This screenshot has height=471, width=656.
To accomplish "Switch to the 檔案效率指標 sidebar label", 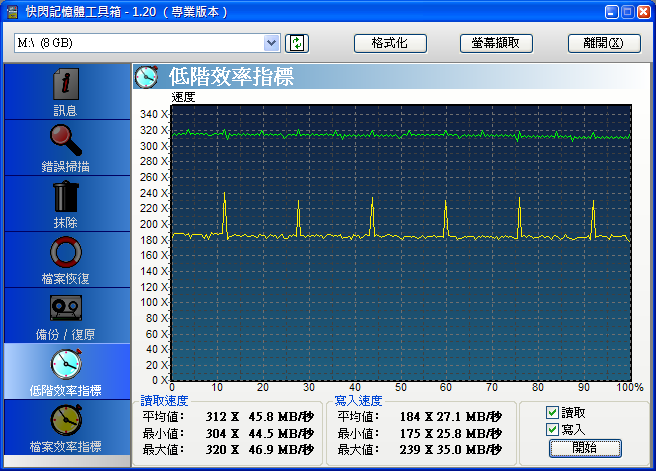I will [65, 447].
